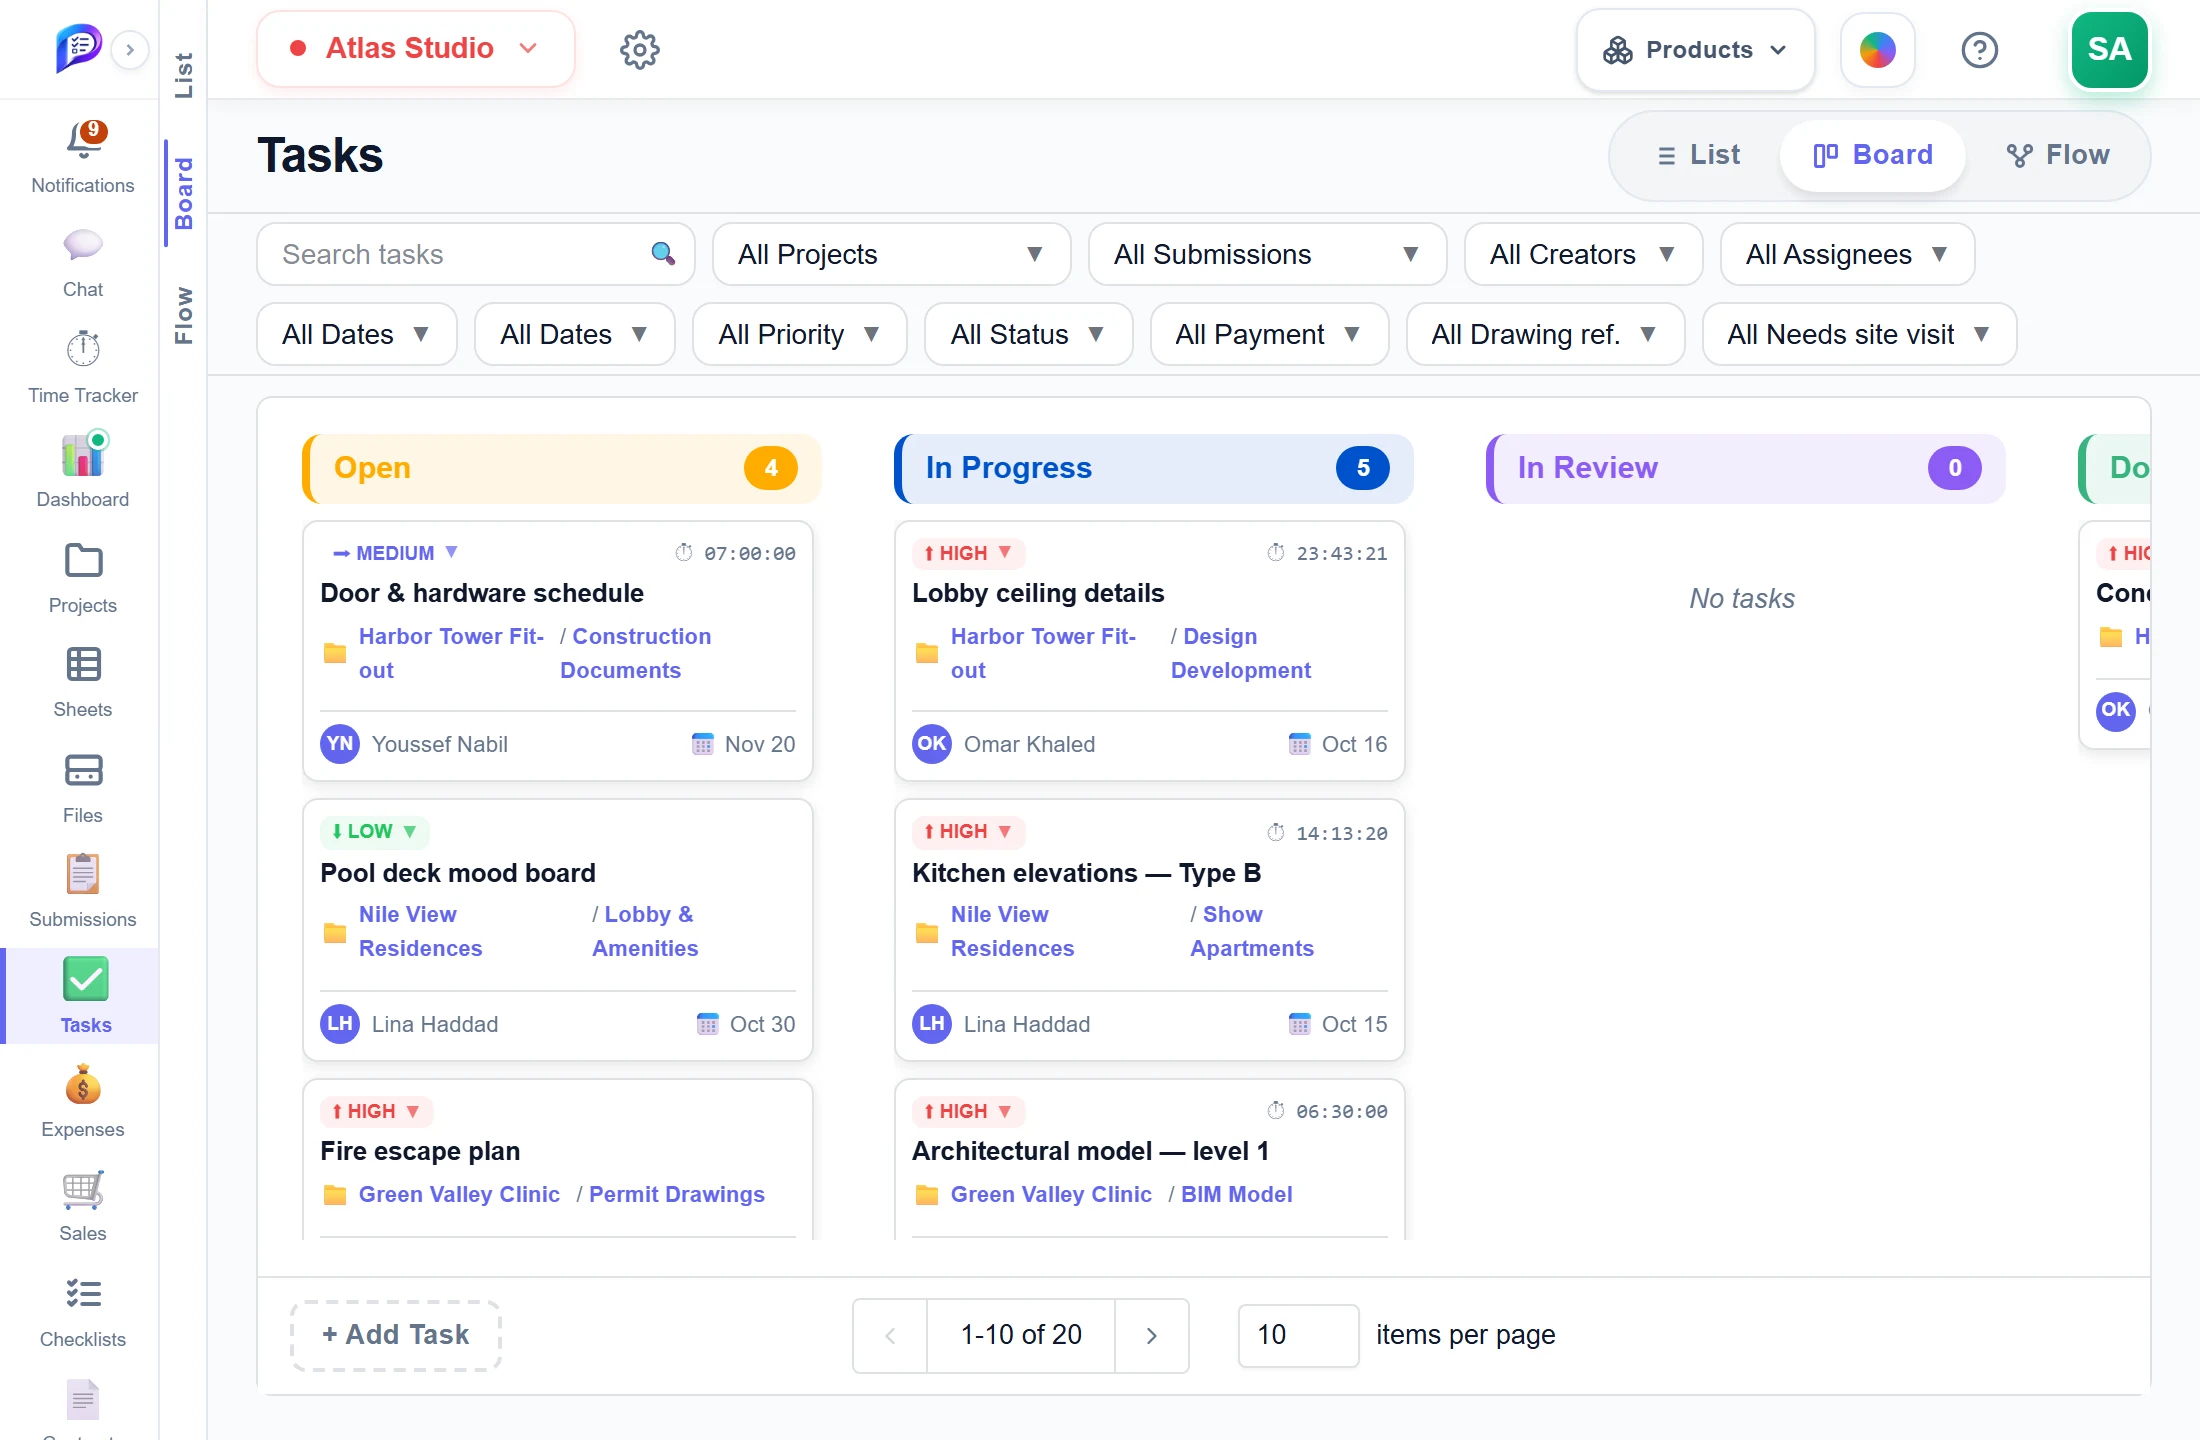
Task: Expand the All Priority filter
Action: coord(799,334)
